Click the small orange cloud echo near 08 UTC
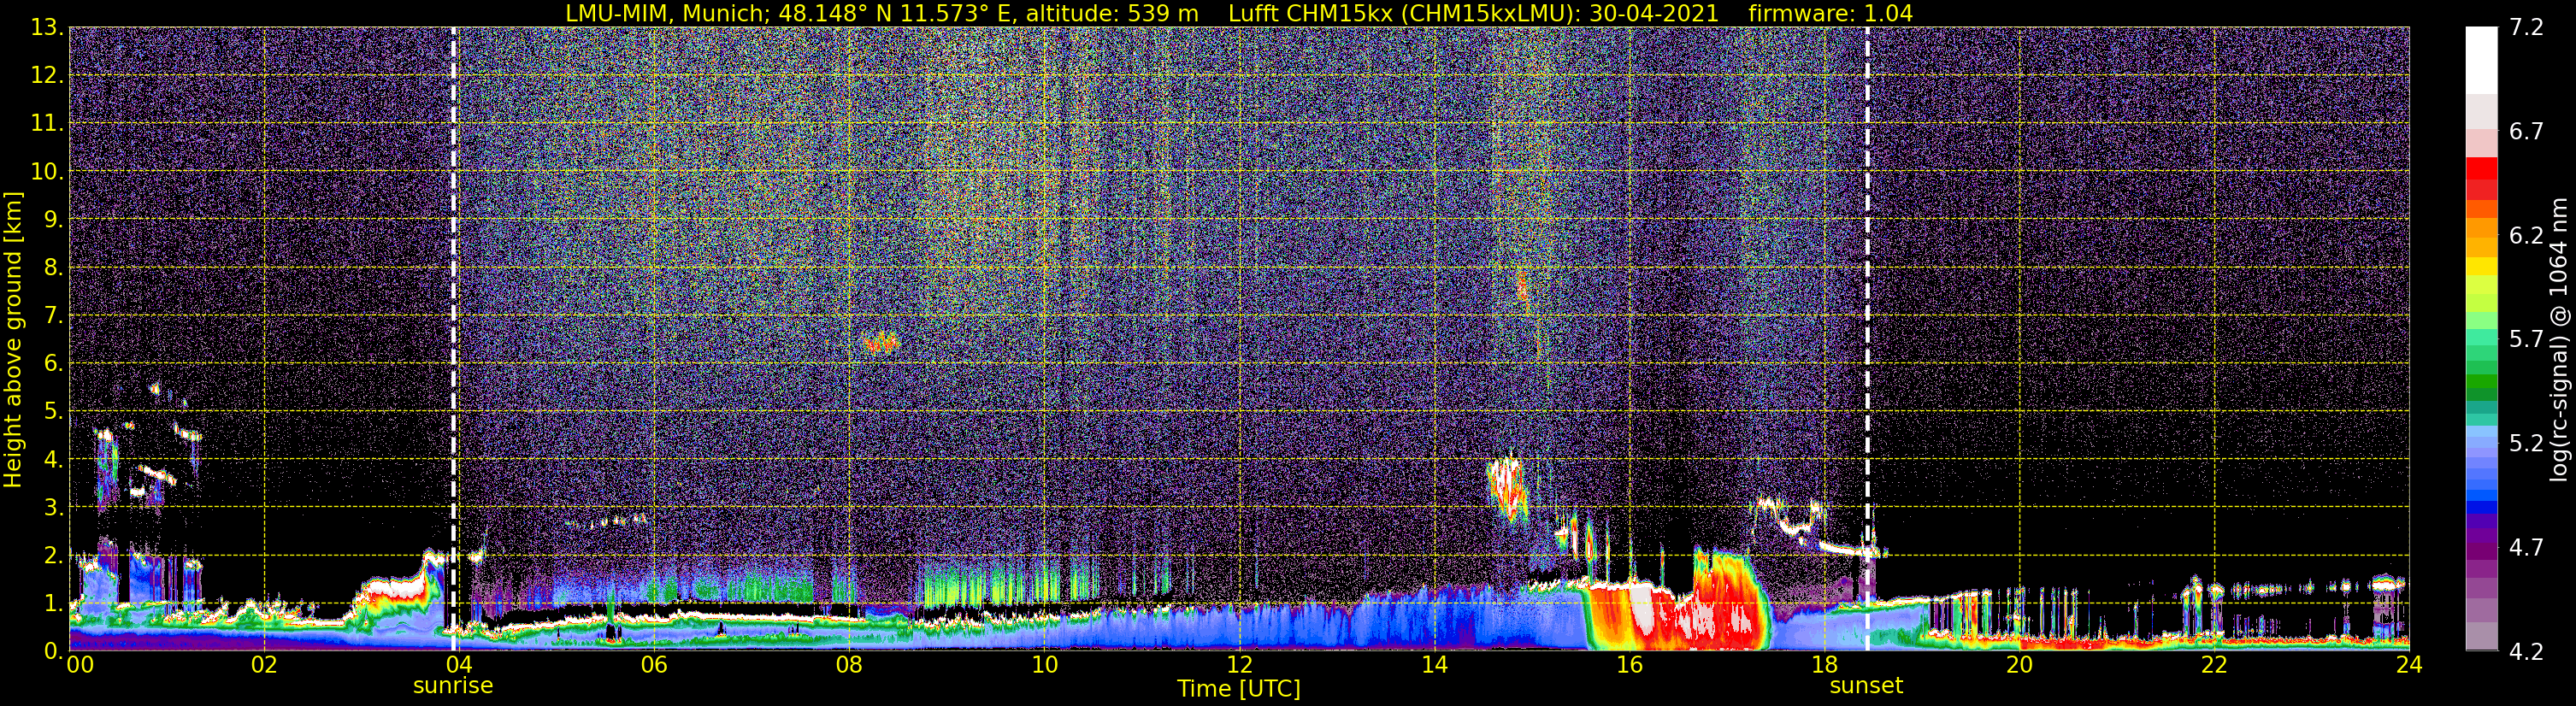This screenshot has width=2576, height=706. click(881, 343)
